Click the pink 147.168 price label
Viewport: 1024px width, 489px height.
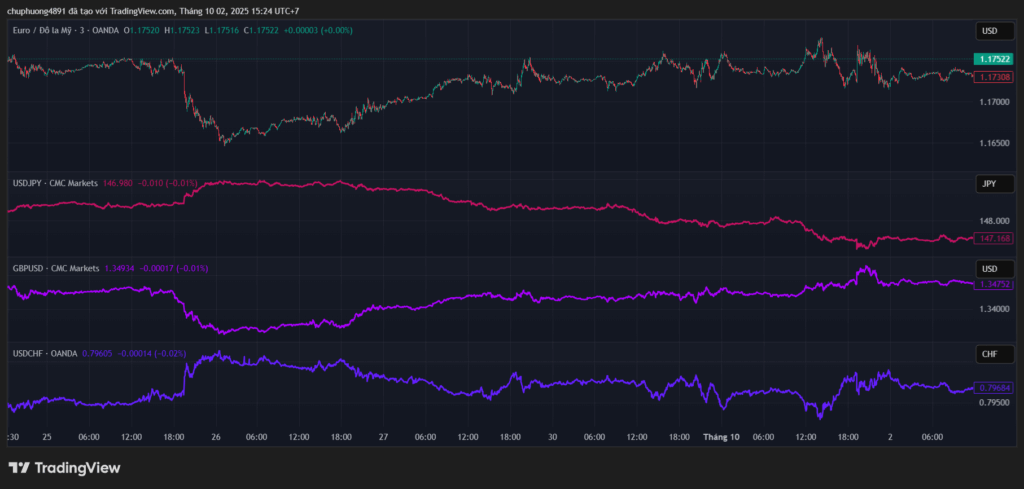tap(993, 239)
